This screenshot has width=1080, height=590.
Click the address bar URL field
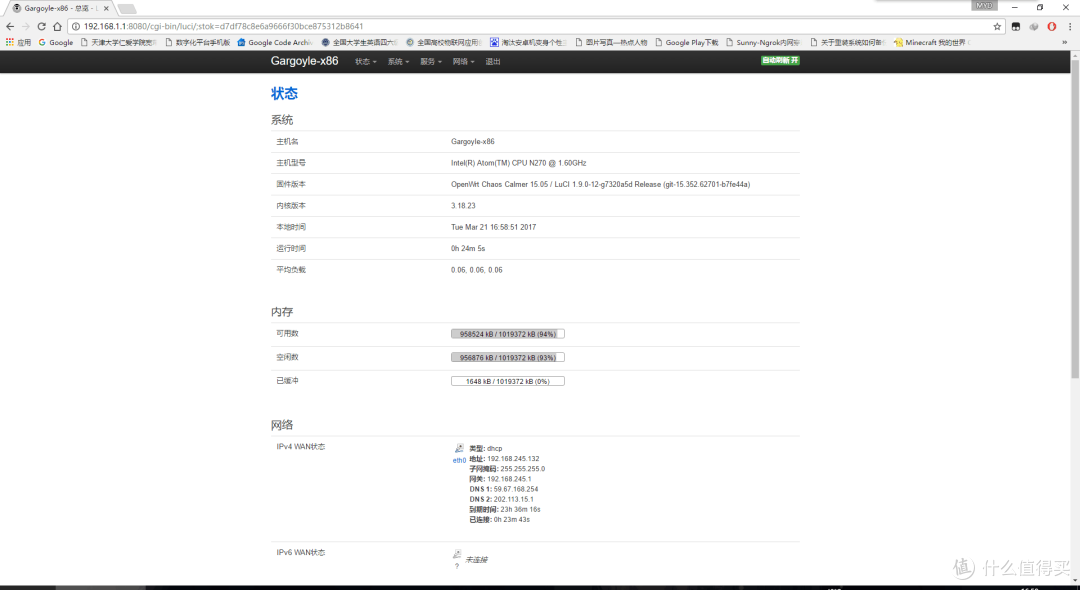500,26
